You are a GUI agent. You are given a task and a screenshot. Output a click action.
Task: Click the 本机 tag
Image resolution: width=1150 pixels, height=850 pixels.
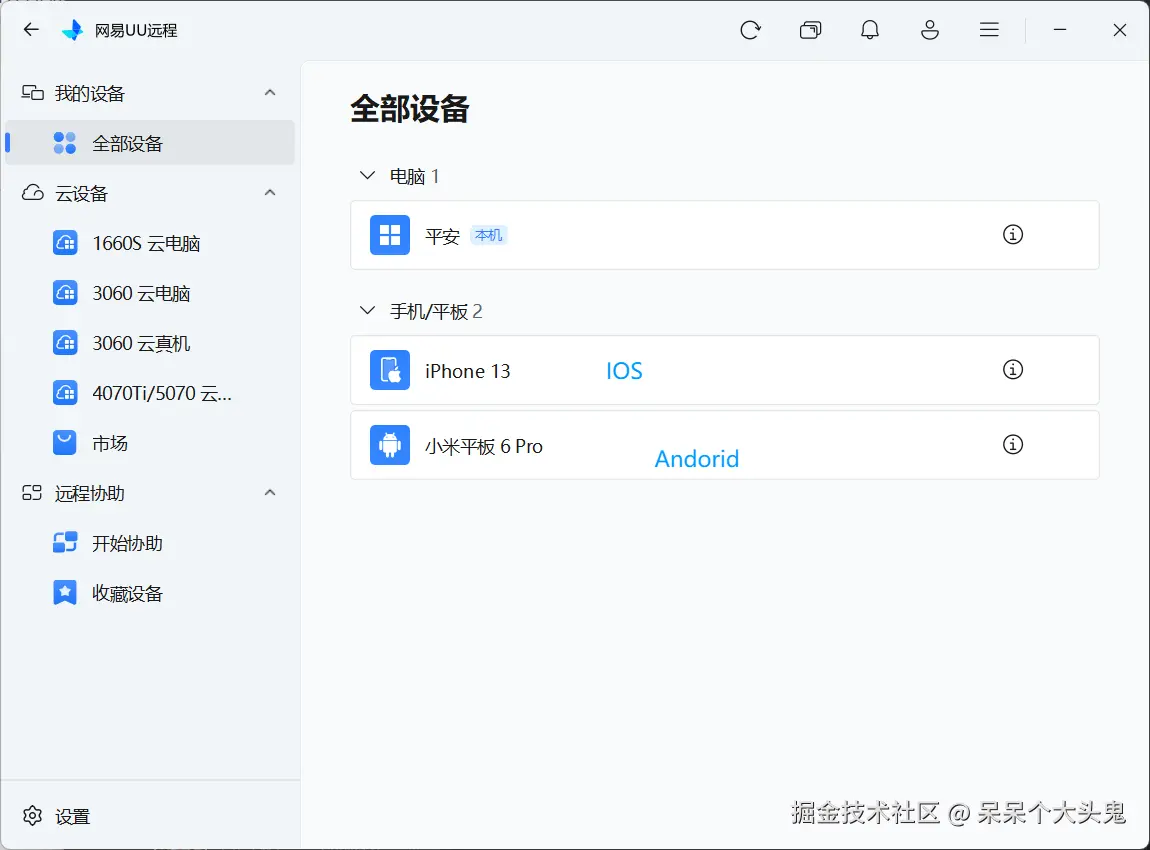tap(488, 235)
